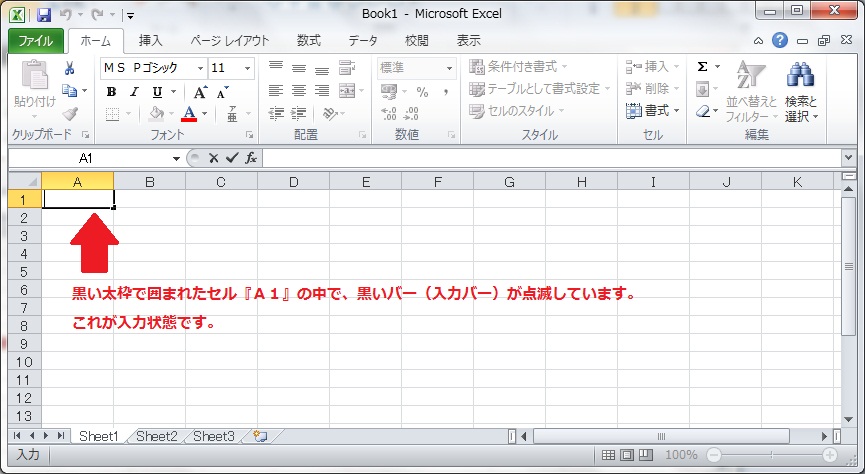Click the fill color paint bucket icon
The image size is (865, 474).
(x=157, y=114)
